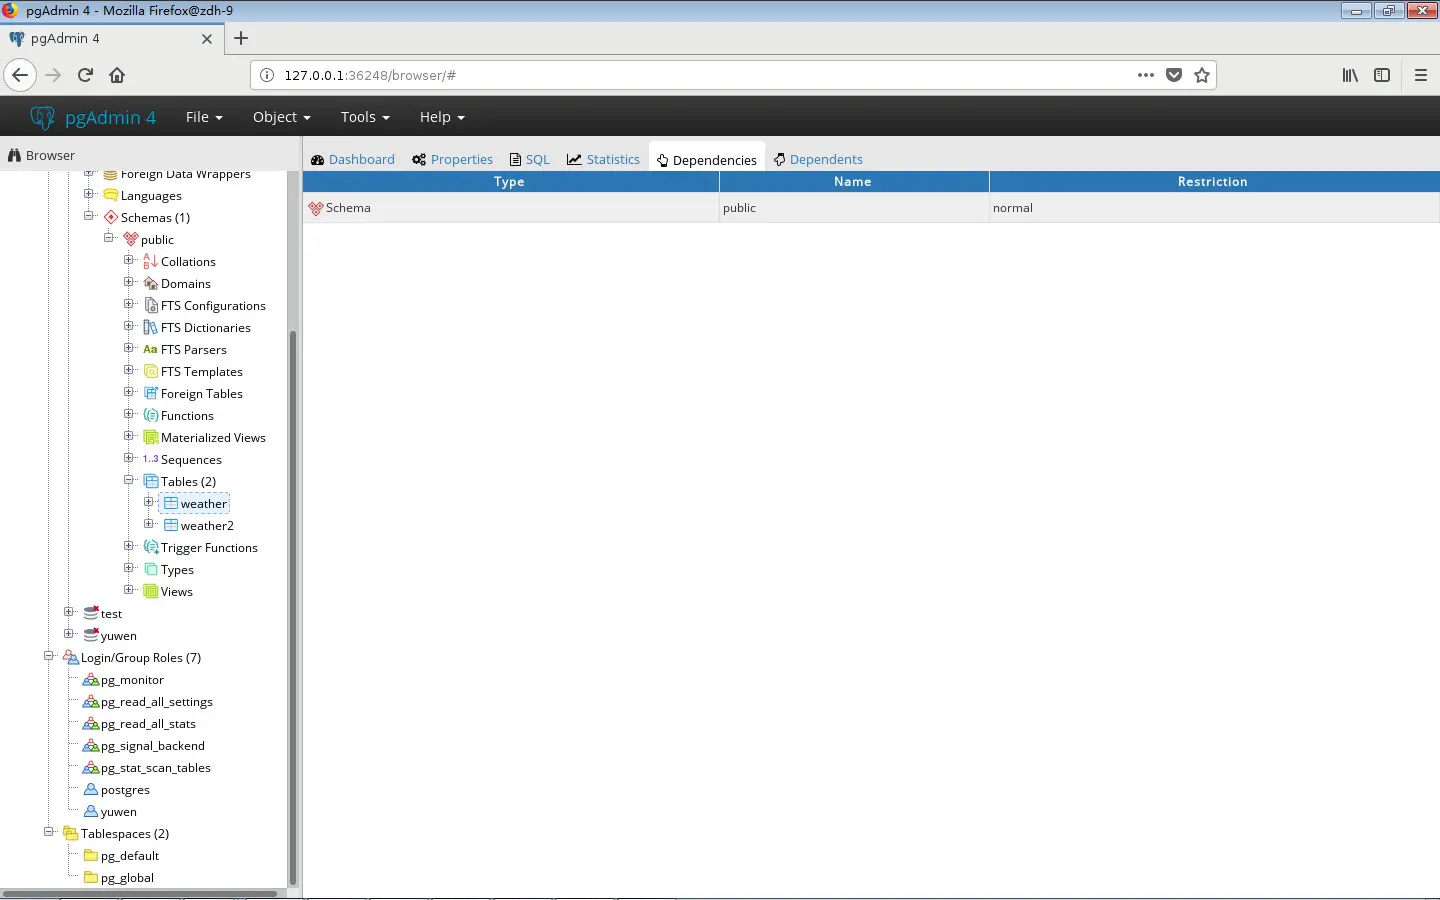Sort by the Name column header
This screenshot has width=1440, height=900.
[x=854, y=182]
